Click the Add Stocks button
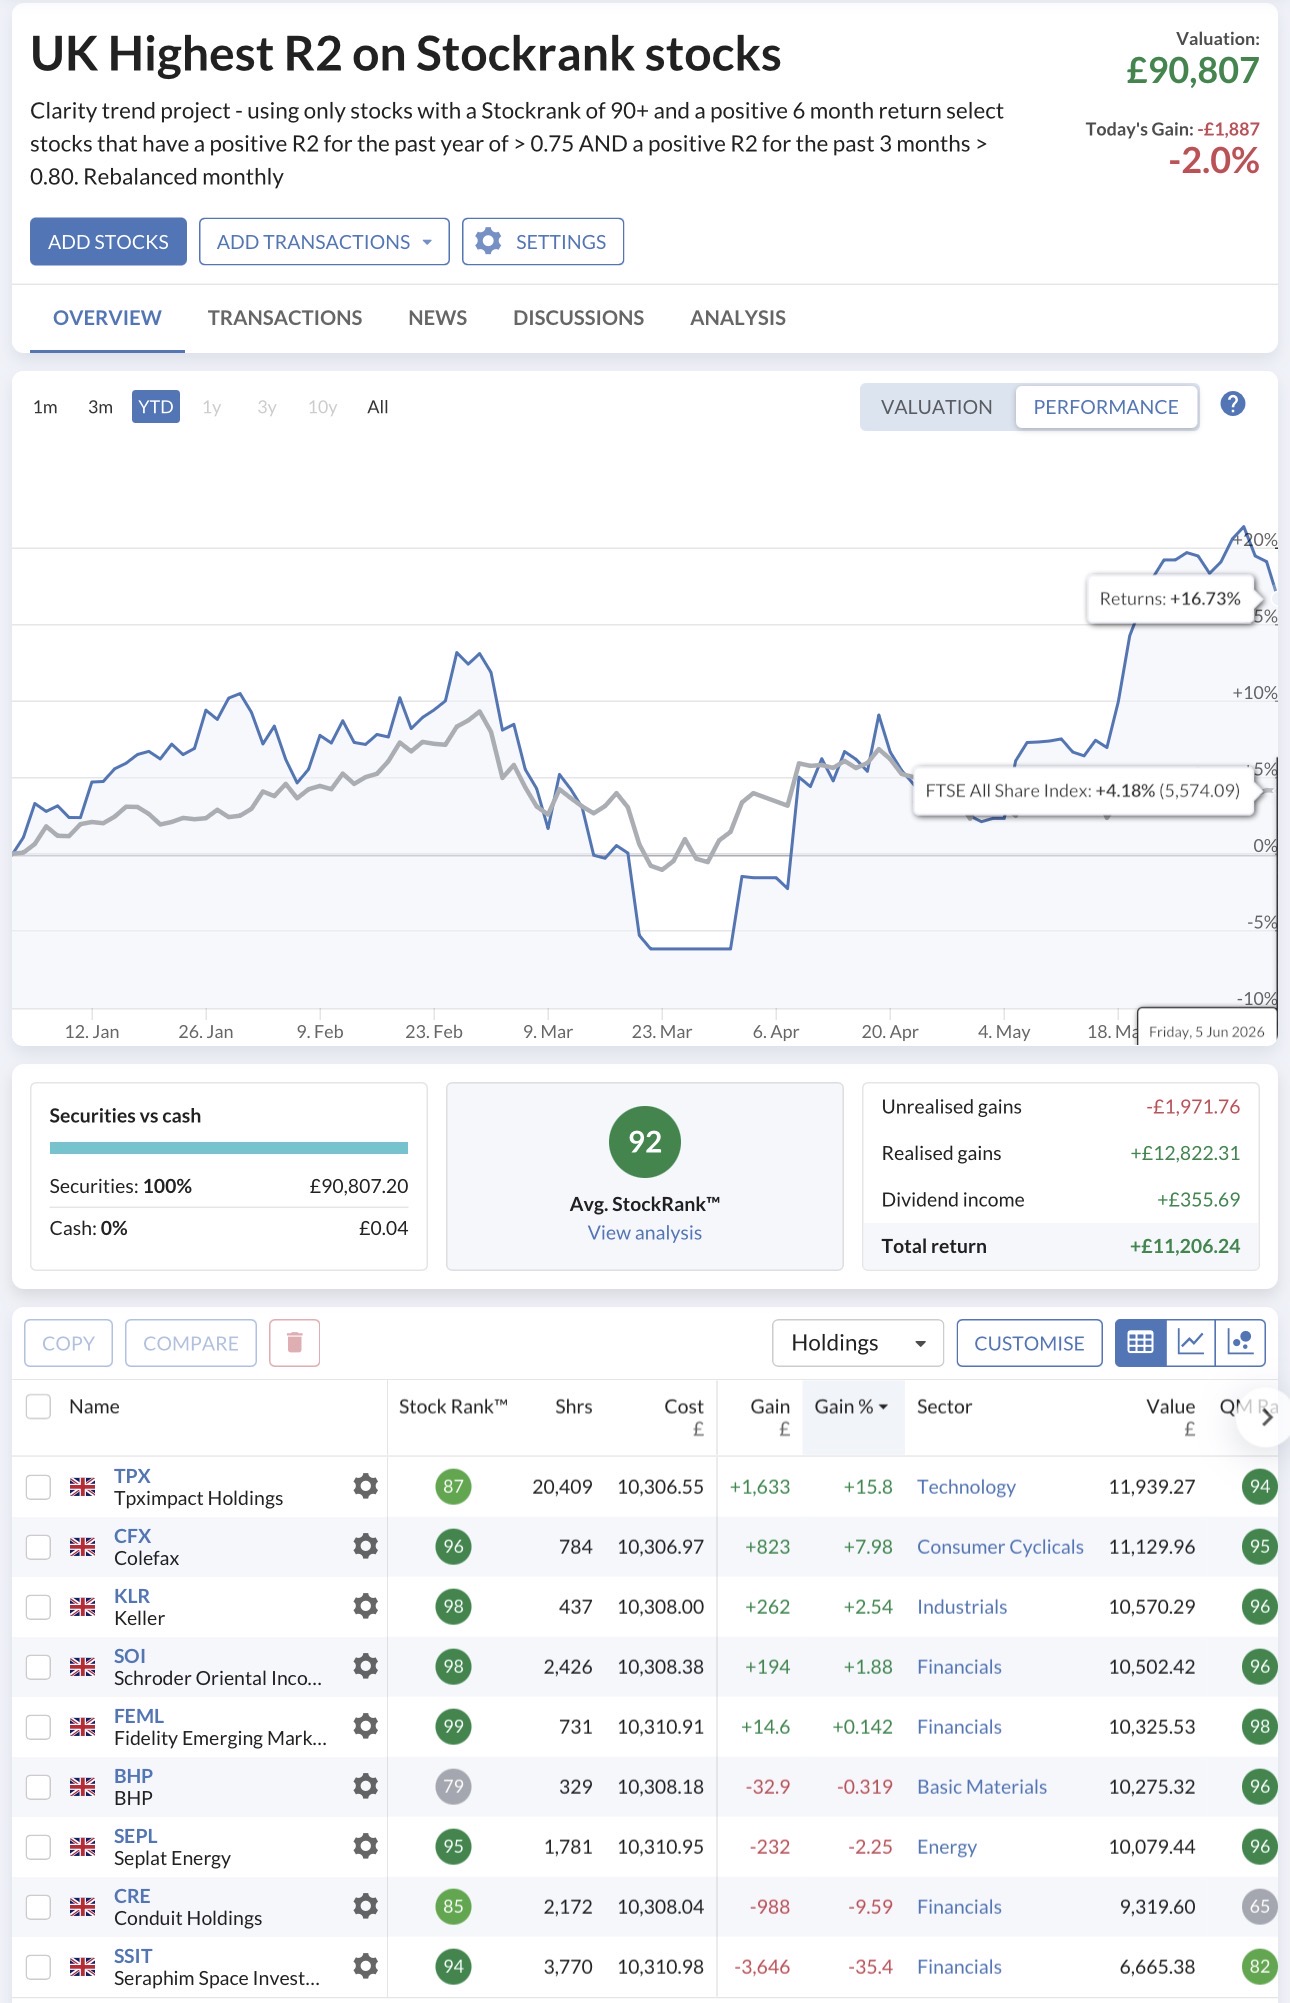The image size is (1290, 2003). pyautogui.click(x=108, y=242)
